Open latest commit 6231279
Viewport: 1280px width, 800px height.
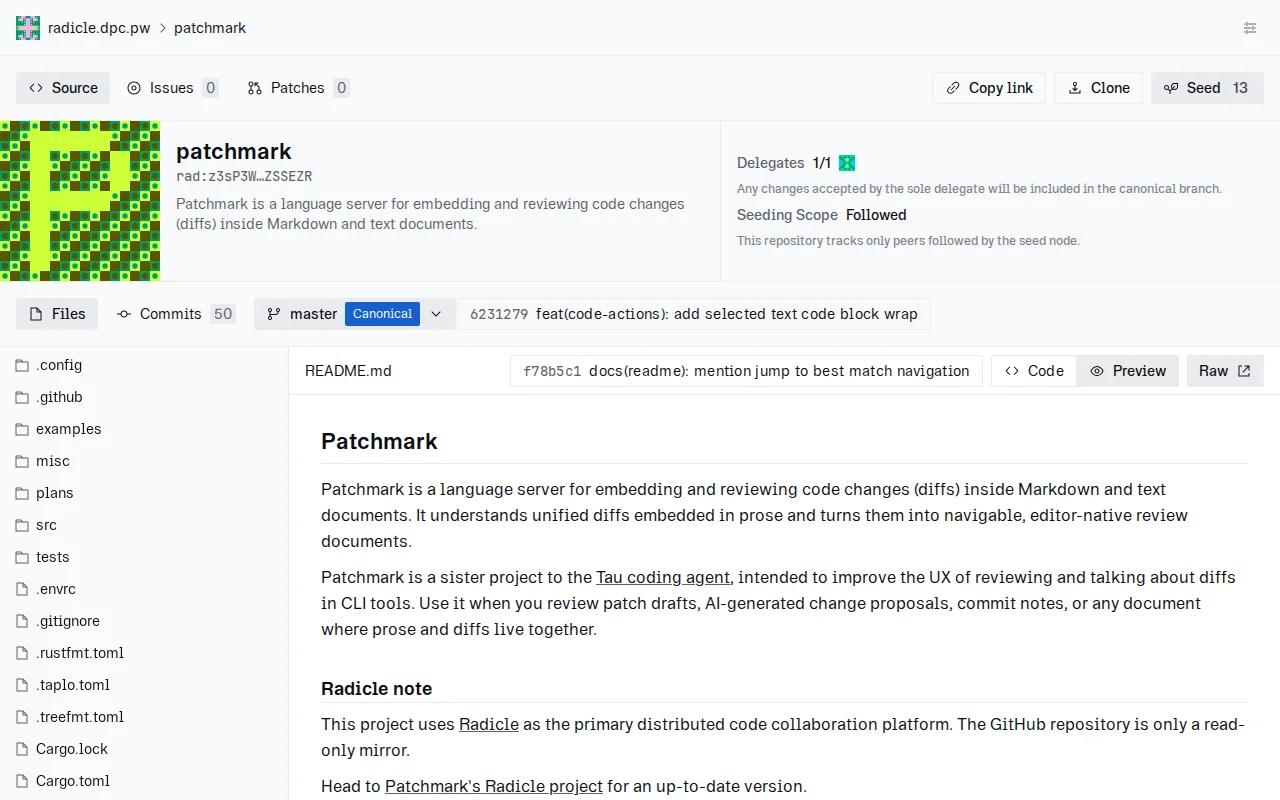(694, 314)
